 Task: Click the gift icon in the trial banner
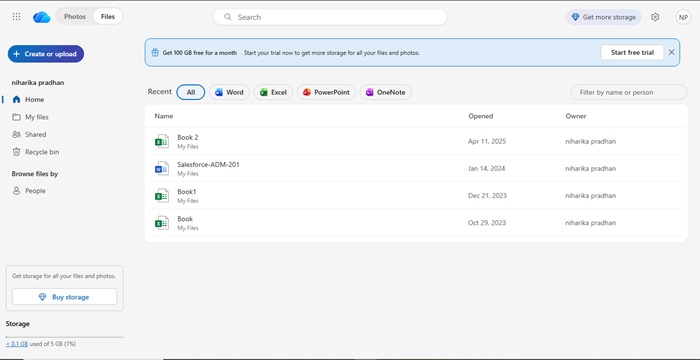tap(155, 52)
